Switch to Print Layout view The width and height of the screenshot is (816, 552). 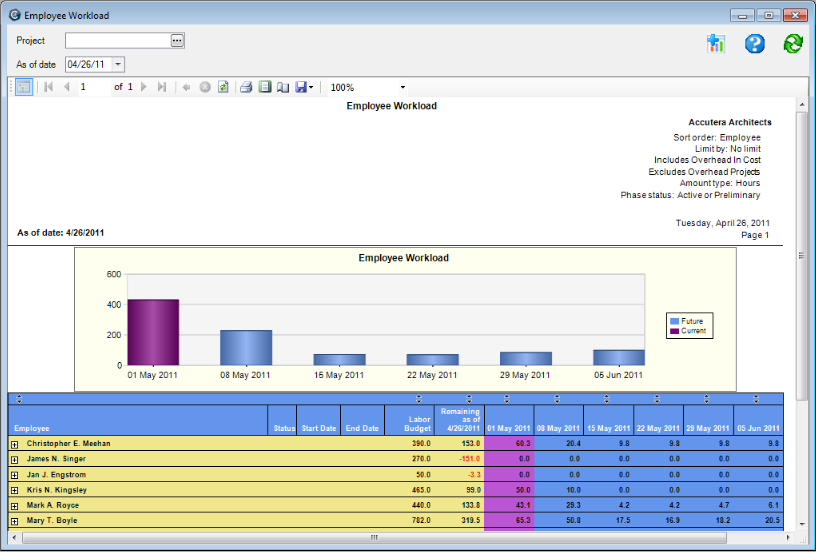tap(264, 87)
